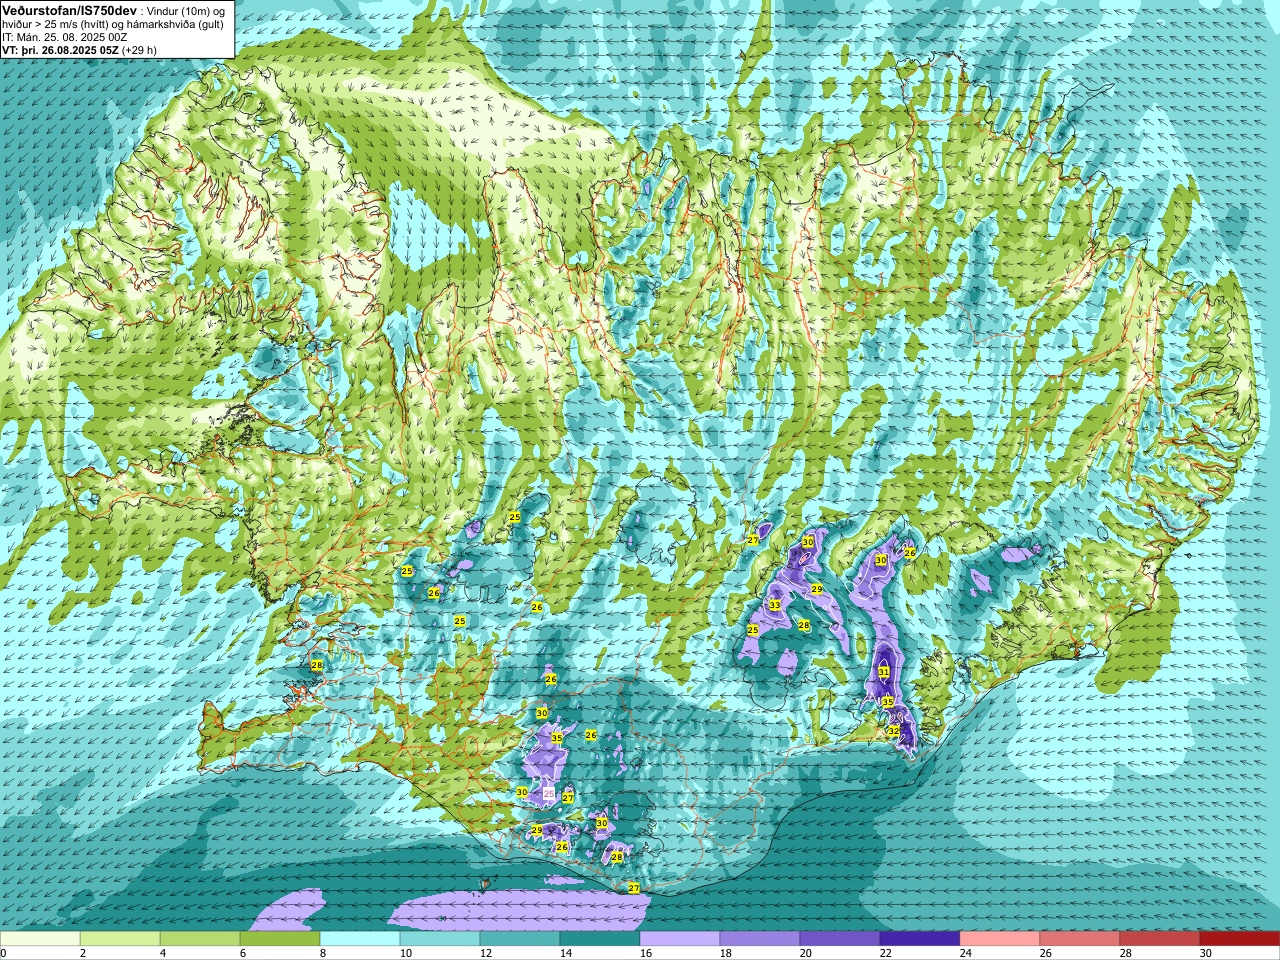Click the color scale tick label 6

243,954
